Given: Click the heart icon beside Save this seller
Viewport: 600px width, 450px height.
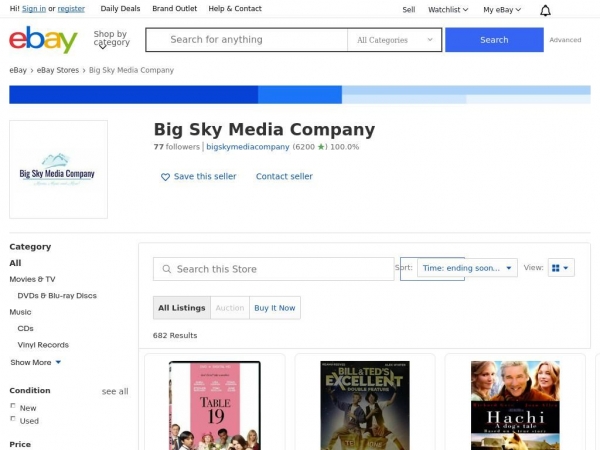Looking at the screenshot, I should pos(165,177).
